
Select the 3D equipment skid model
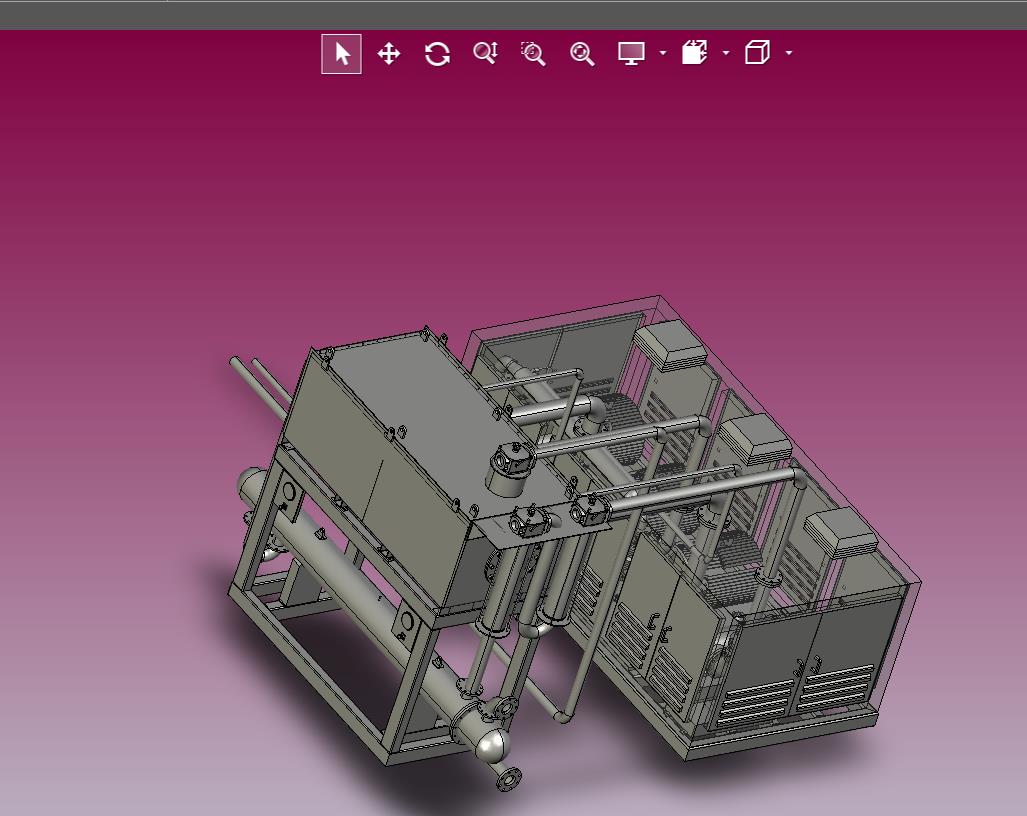(x=574, y=543)
